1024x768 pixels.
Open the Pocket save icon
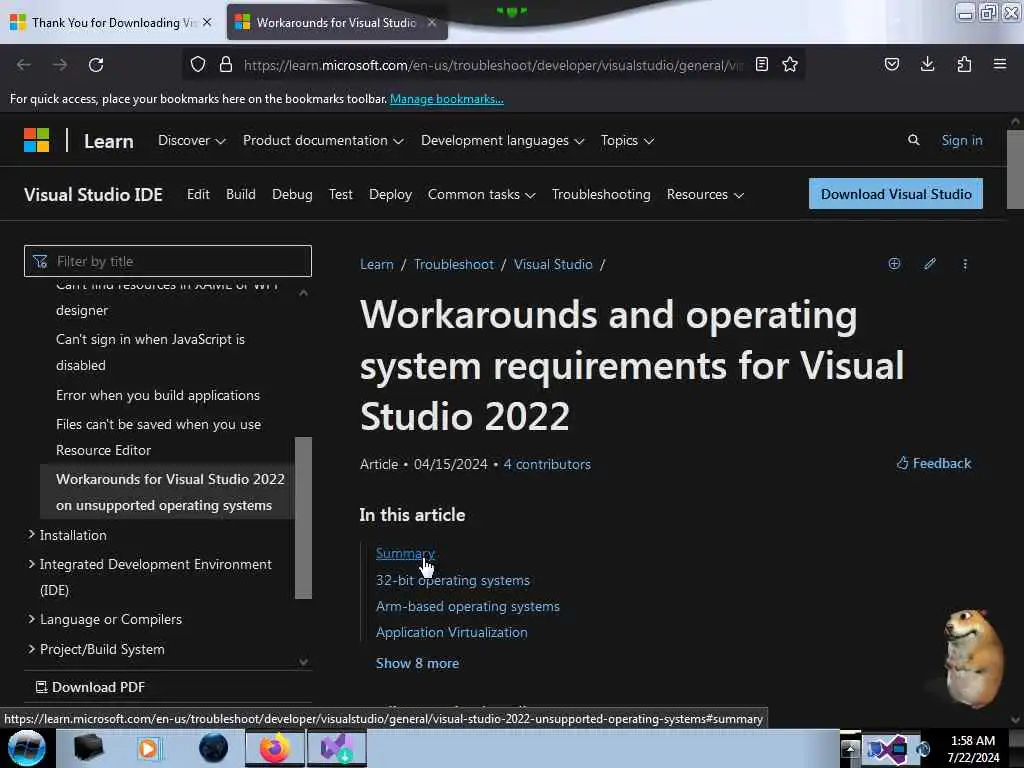click(891, 64)
